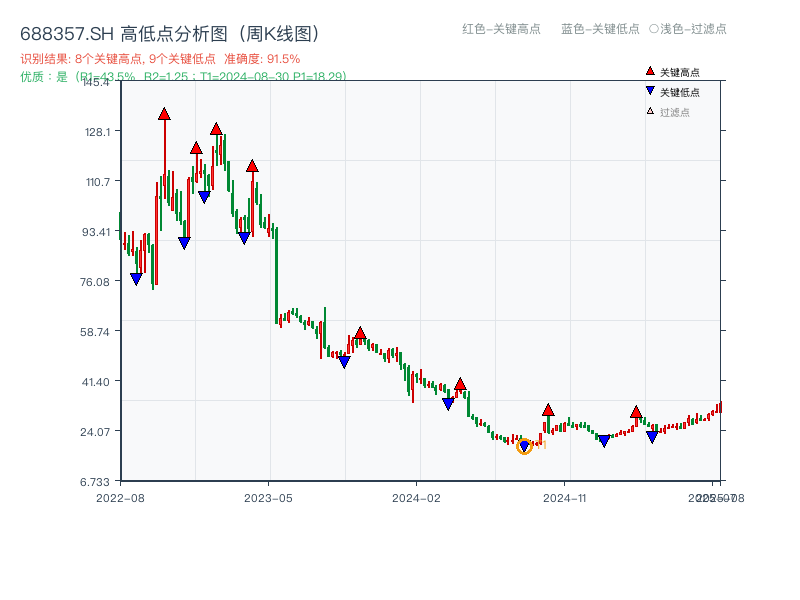Select the blue down-triangle marker below the 2024-02 area
Image resolution: width=800 pixels, height=600 pixels.
448,401
